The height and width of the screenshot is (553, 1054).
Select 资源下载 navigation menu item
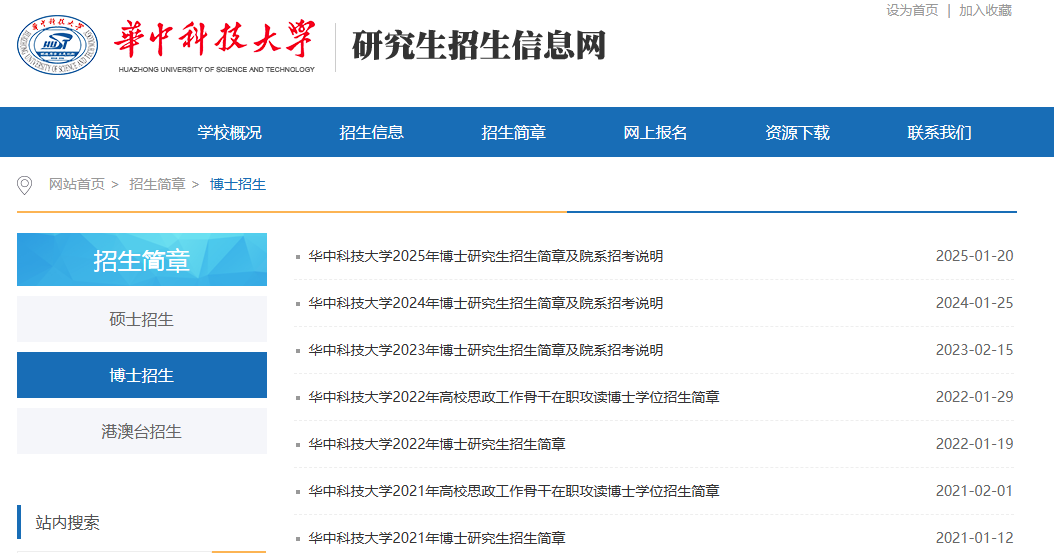pyautogui.click(x=798, y=132)
